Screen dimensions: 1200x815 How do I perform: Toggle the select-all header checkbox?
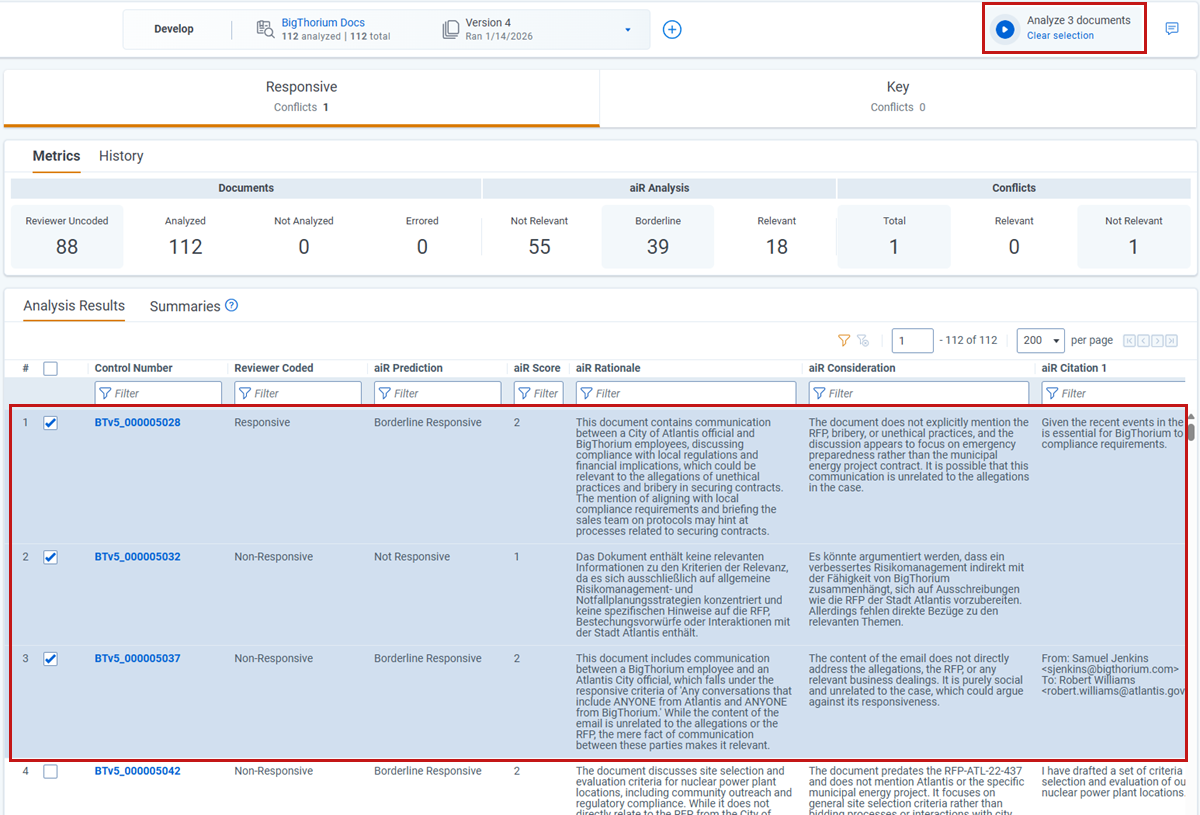click(x=50, y=368)
